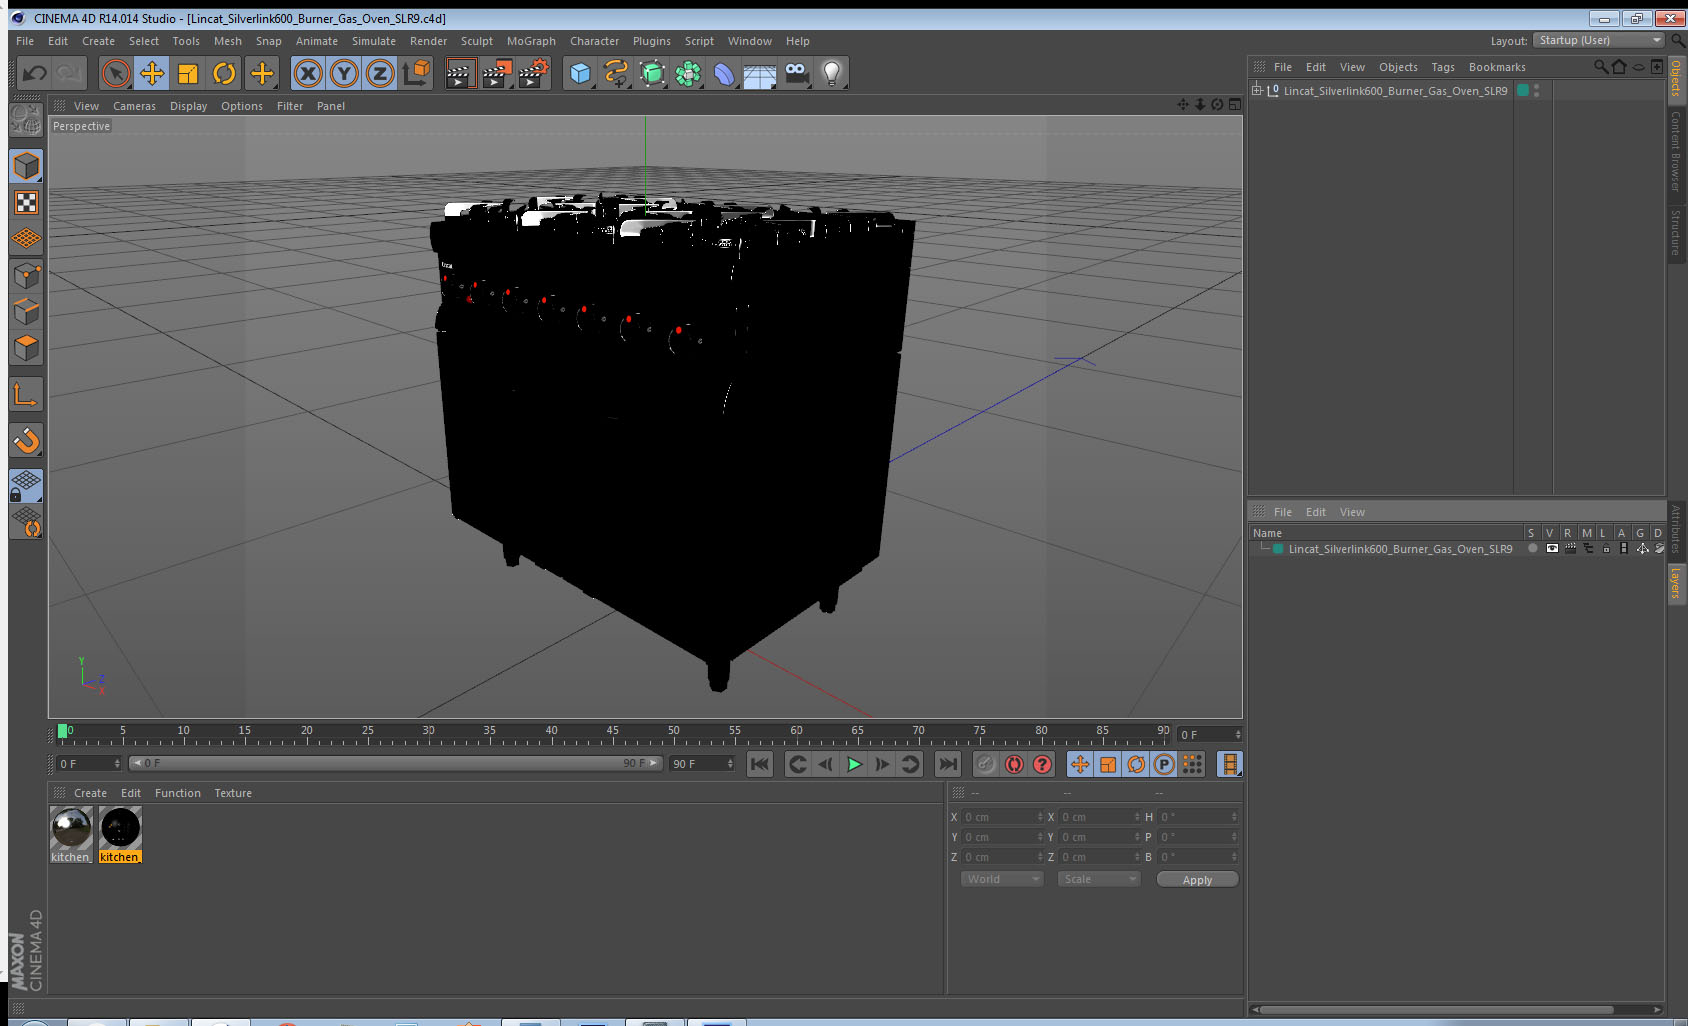This screenshot has width=1688, height=1026.
Task: Click X position input field
Action: point(1003,817)
